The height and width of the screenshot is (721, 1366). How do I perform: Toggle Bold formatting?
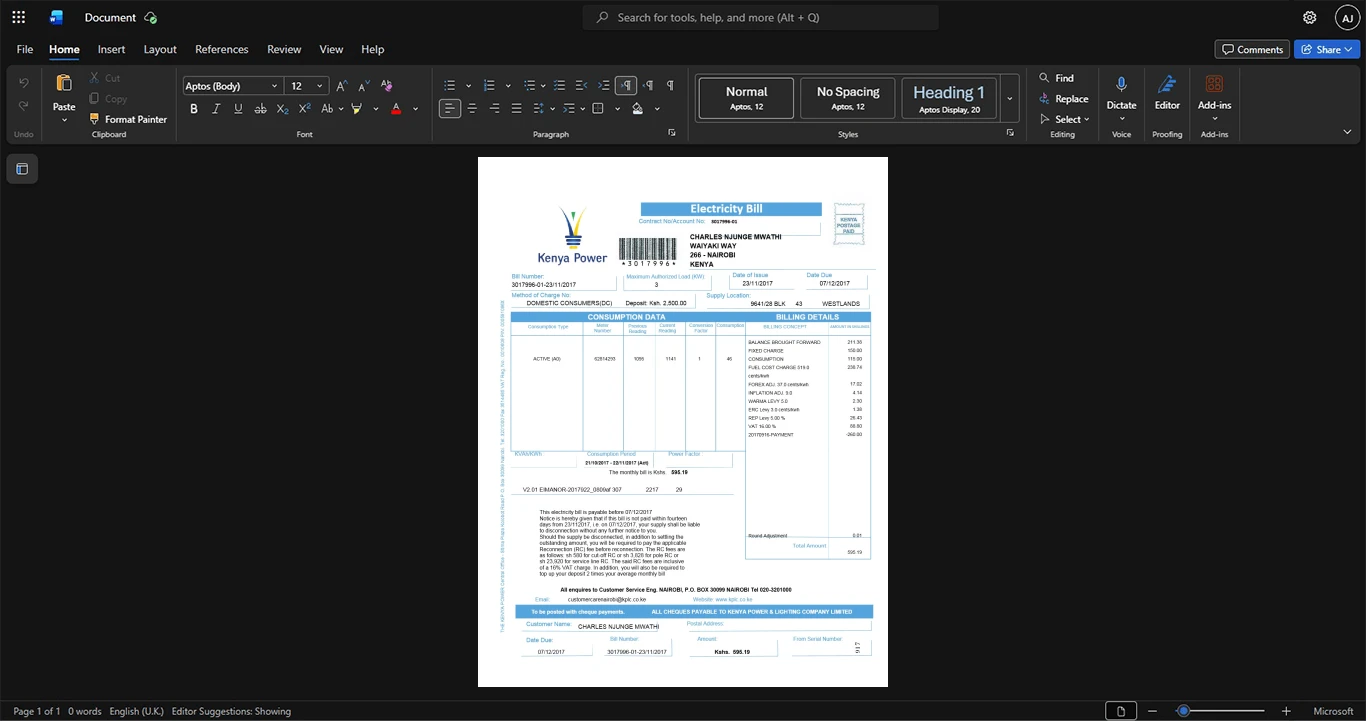[x=194, y=109]
